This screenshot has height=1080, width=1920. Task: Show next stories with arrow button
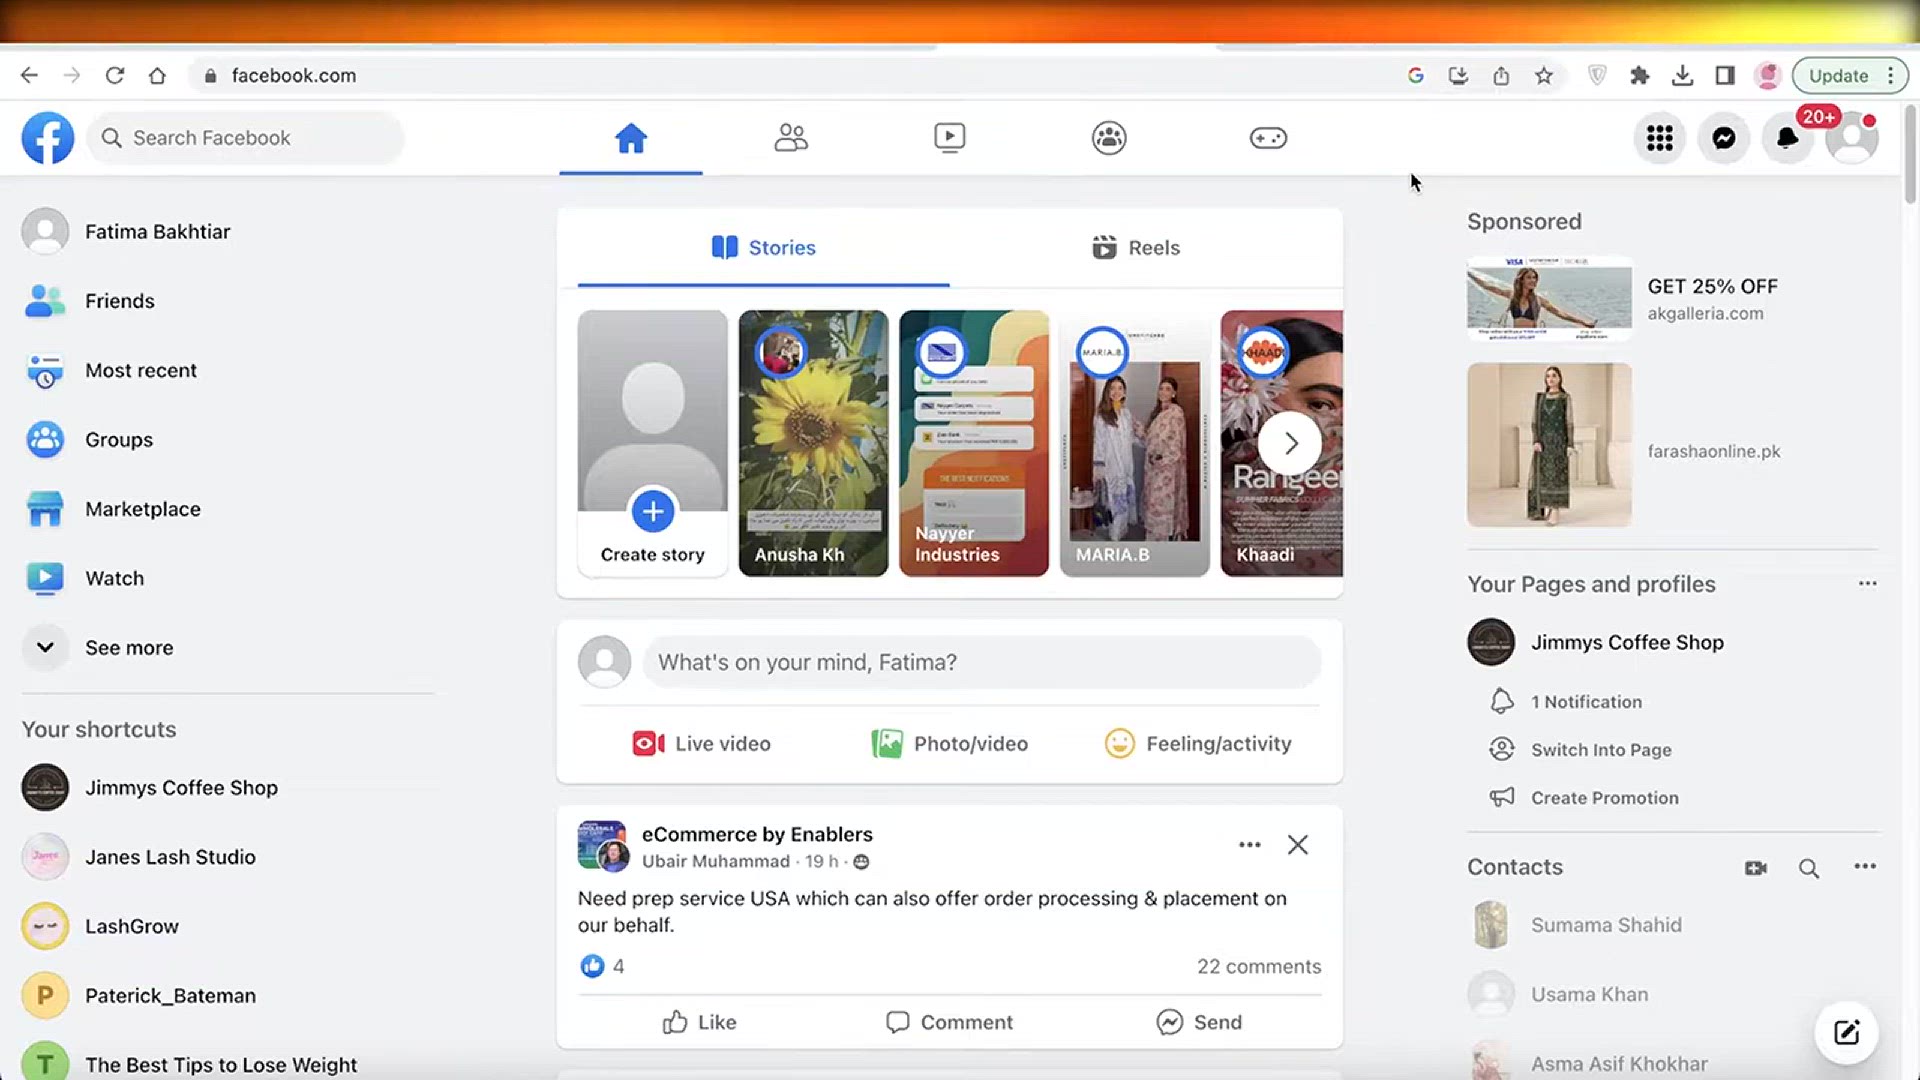coord(1290,443)
